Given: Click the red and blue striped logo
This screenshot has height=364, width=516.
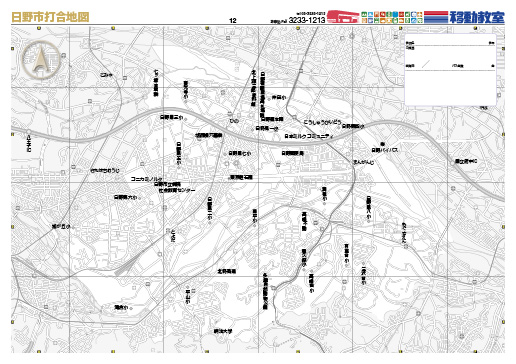Looking at the screenshot, I should coord(436,17).
